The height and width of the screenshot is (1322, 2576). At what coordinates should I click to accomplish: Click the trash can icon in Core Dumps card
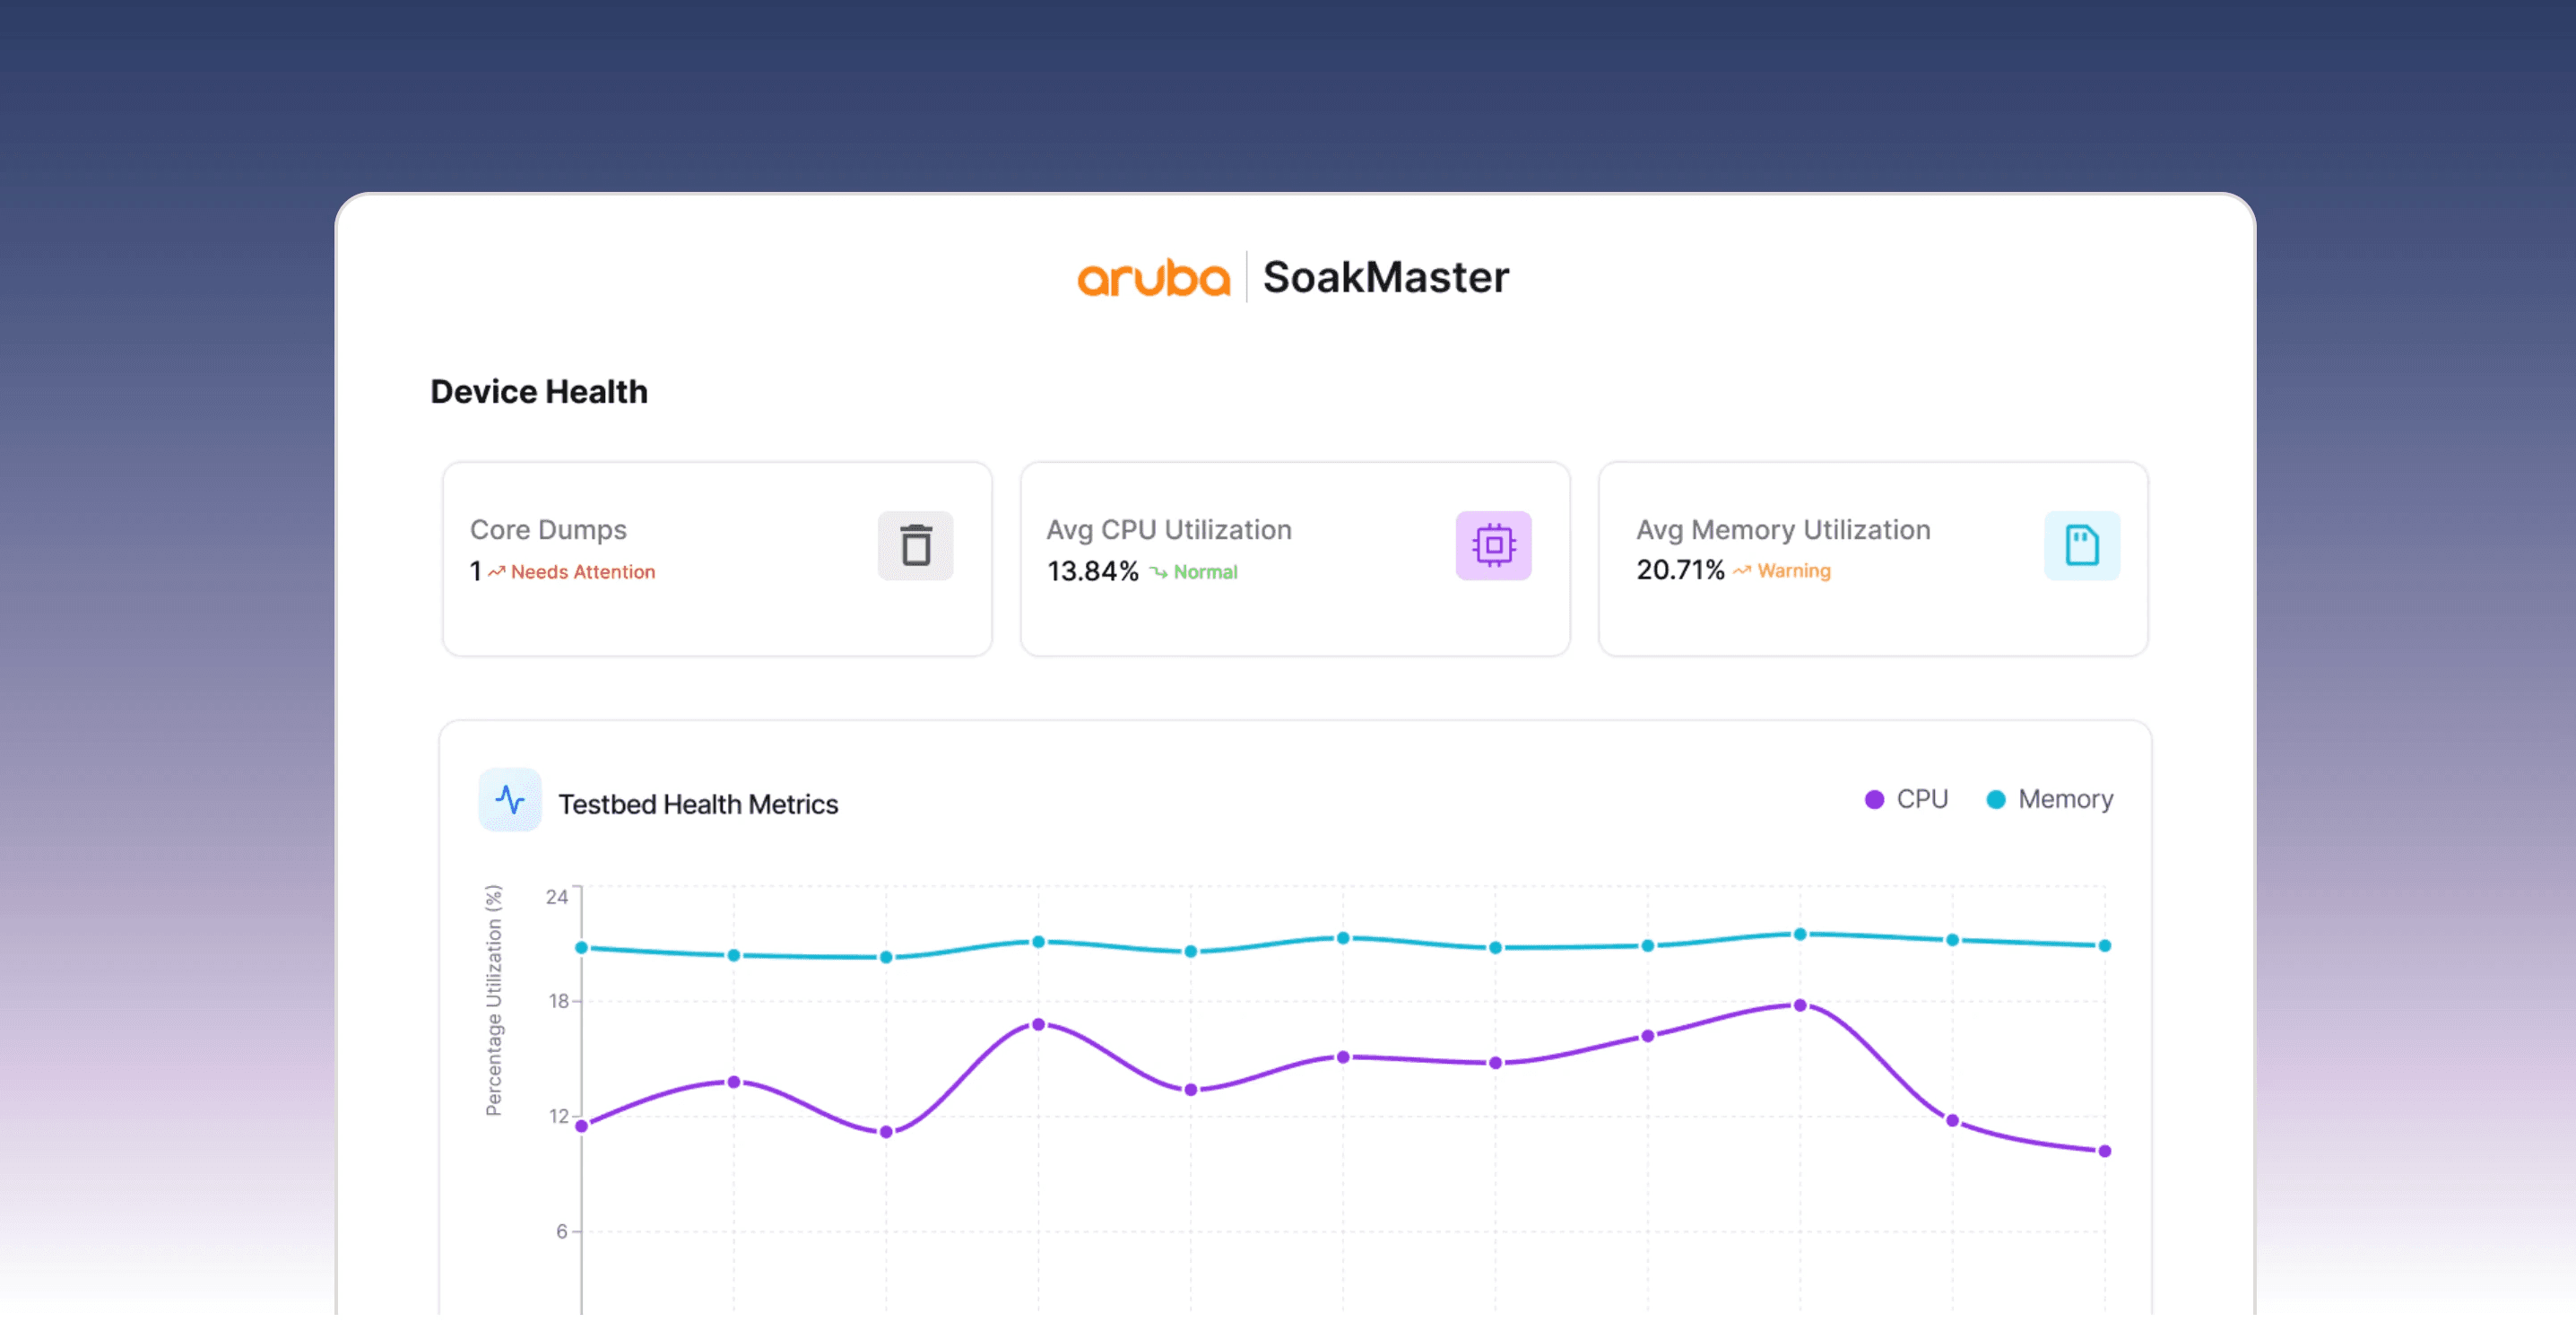click(x=915, y=545)
